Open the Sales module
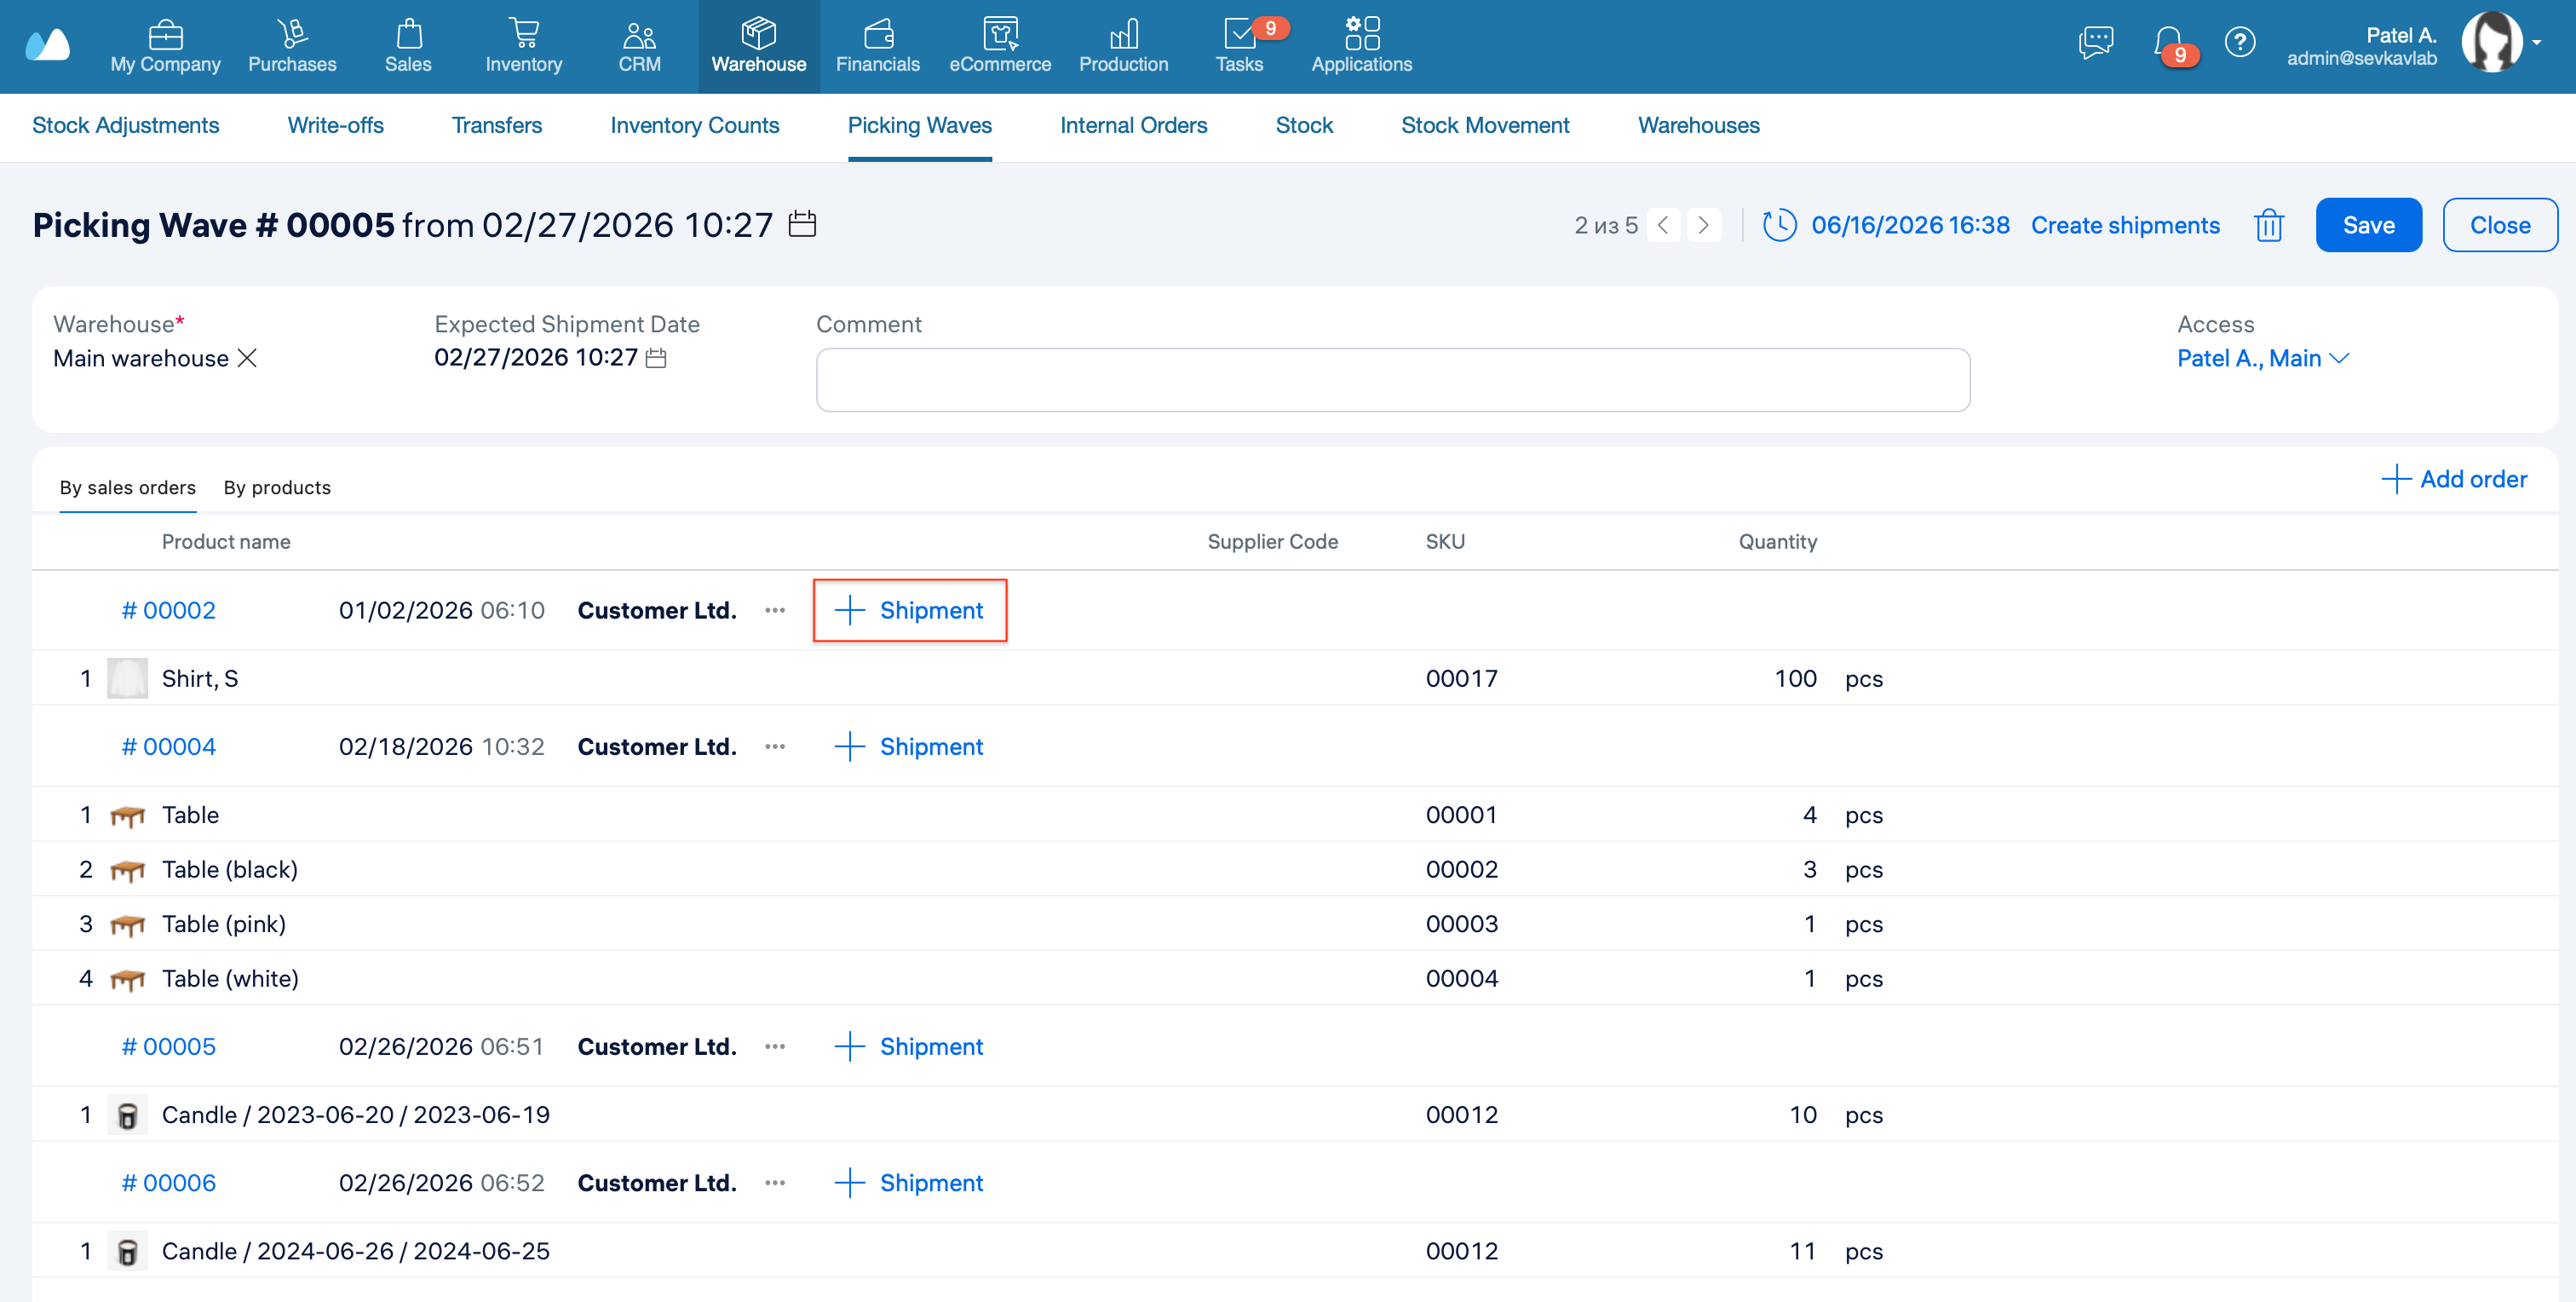2576x1302 pixels. tap(408, 47)
